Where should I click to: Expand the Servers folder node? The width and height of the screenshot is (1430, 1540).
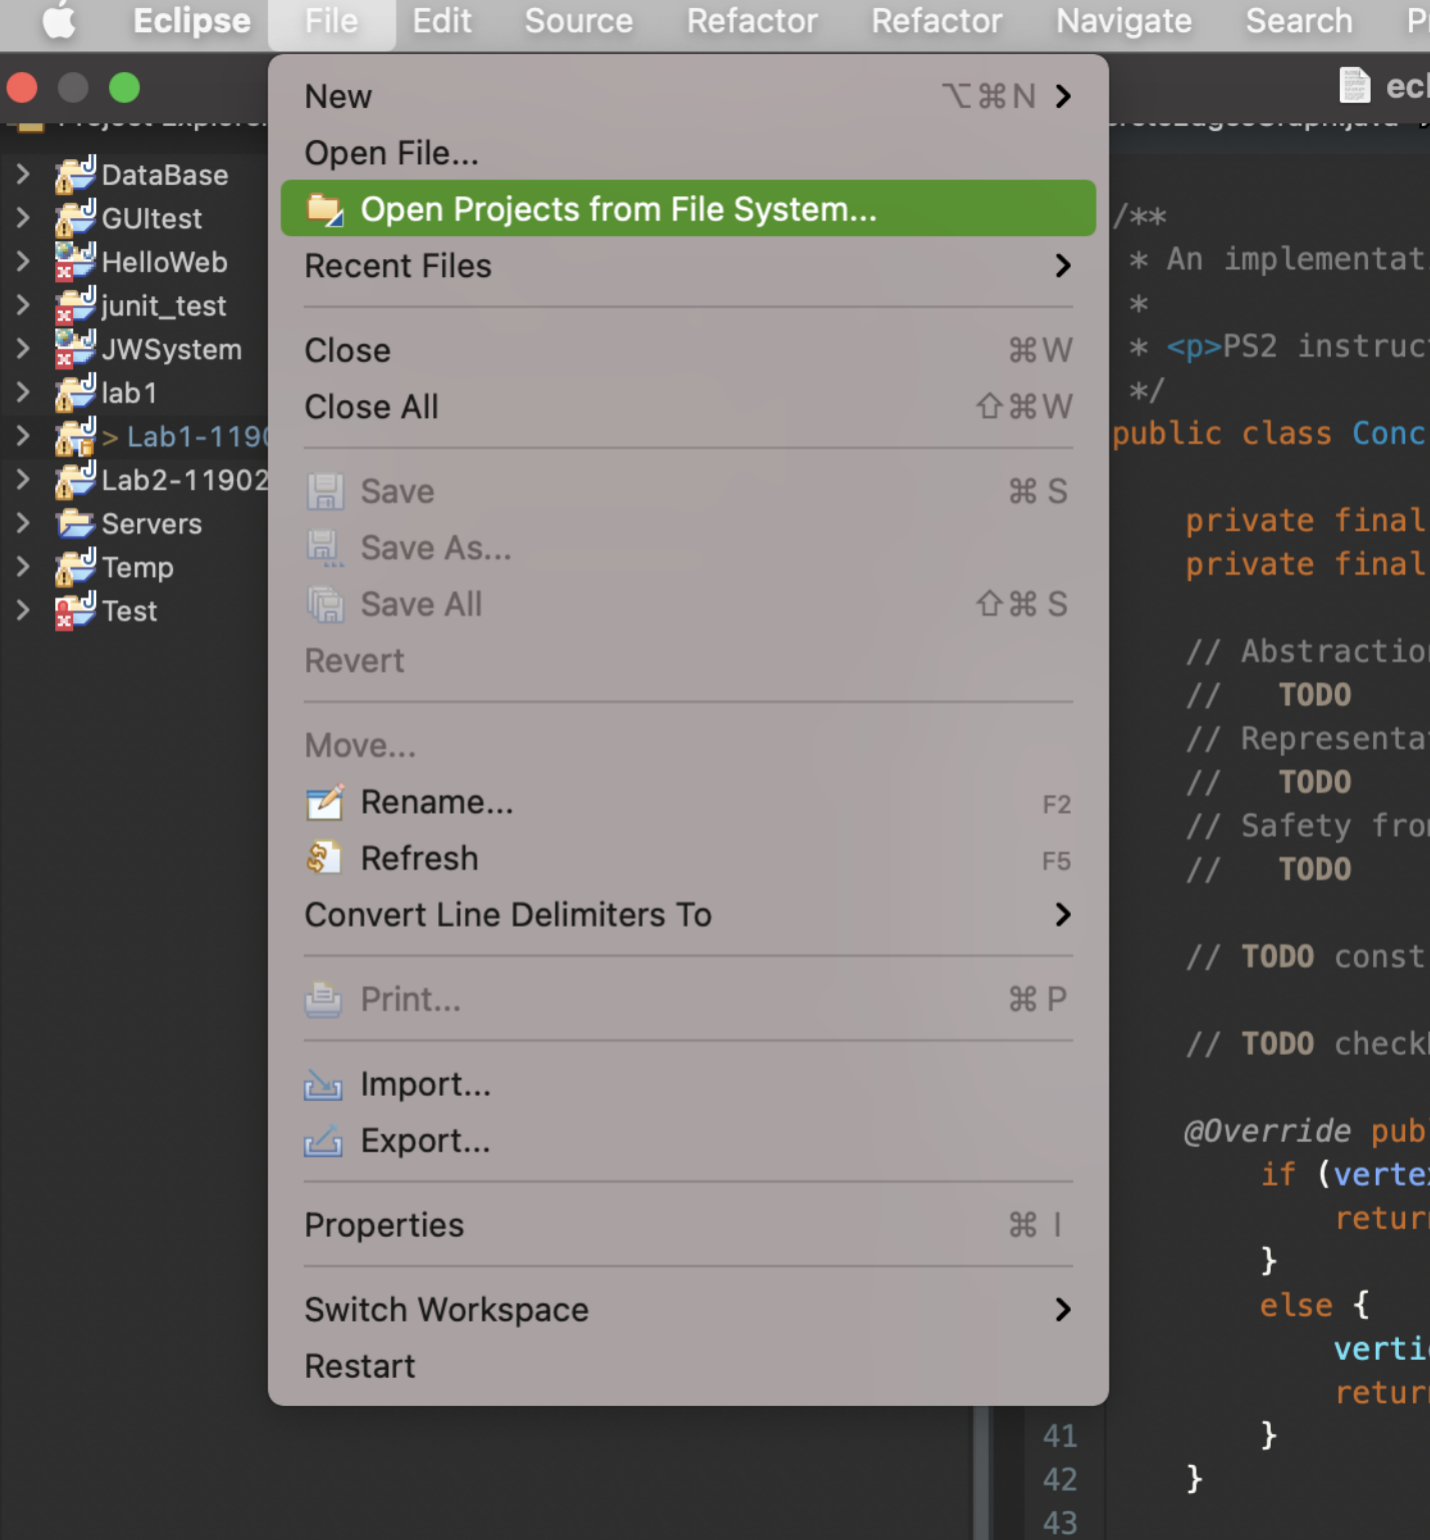23,524
